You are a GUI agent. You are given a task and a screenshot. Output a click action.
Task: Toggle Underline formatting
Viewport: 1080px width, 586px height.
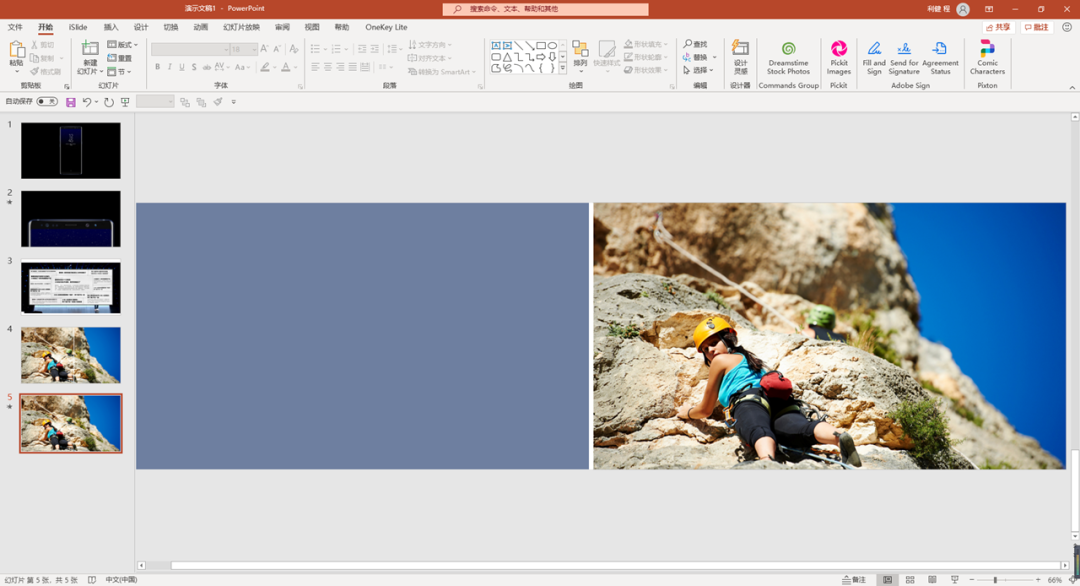coord(182,67)
